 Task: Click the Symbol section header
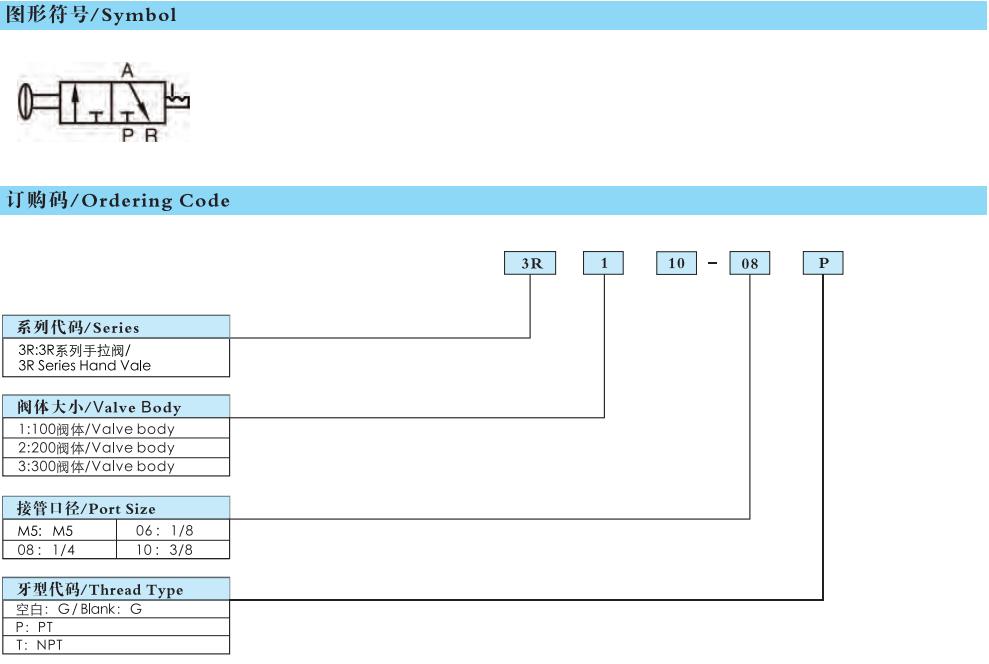(90, 15)
